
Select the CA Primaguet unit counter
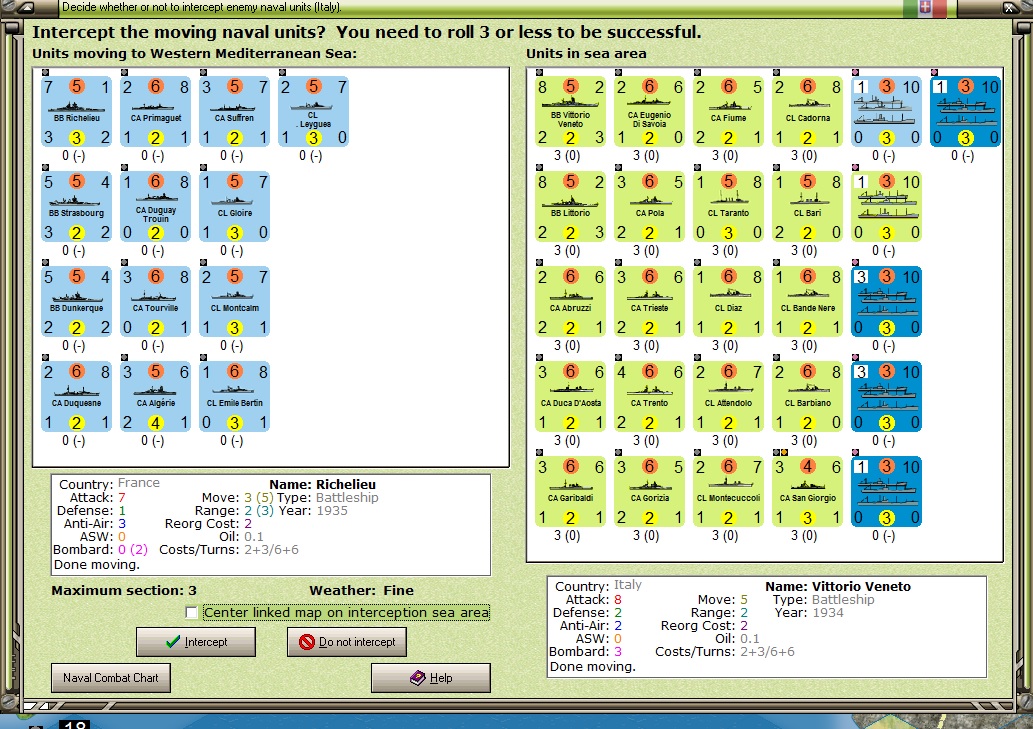(155, 112)
